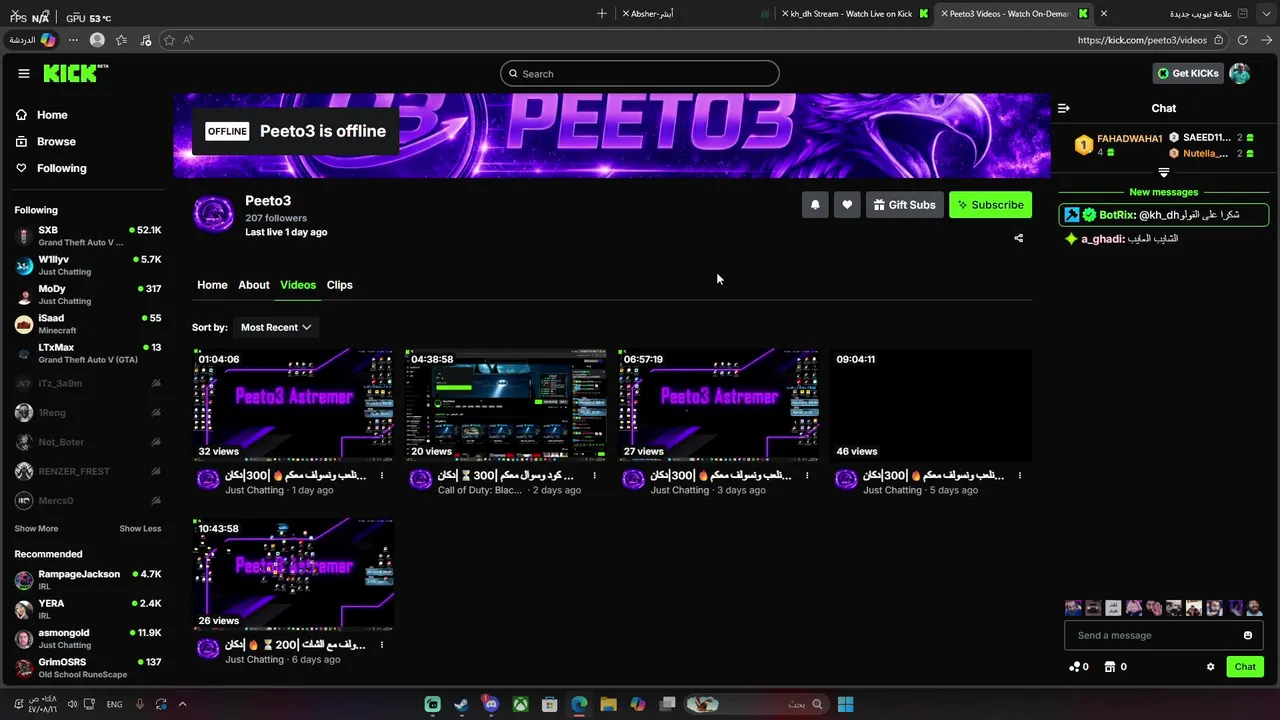Click the New messages indicator
The width and height of the screenshot is (1280, 720).
coord(1163,192)
